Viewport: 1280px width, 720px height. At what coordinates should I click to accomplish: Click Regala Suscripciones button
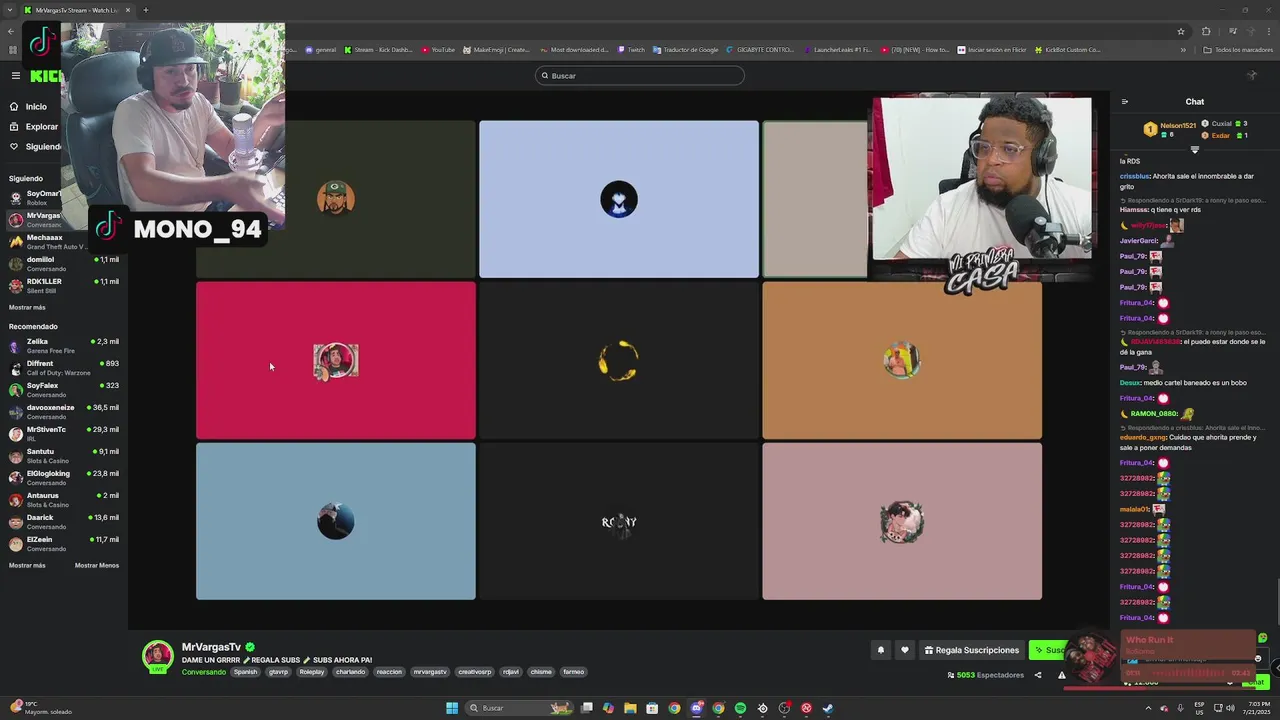pyautogui.click(x=972, y=650)
